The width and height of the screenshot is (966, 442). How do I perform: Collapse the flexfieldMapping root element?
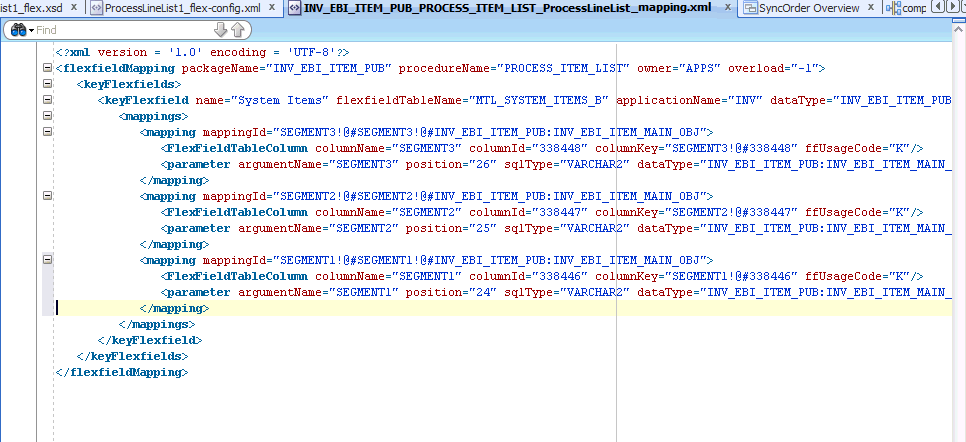(47, 68)
